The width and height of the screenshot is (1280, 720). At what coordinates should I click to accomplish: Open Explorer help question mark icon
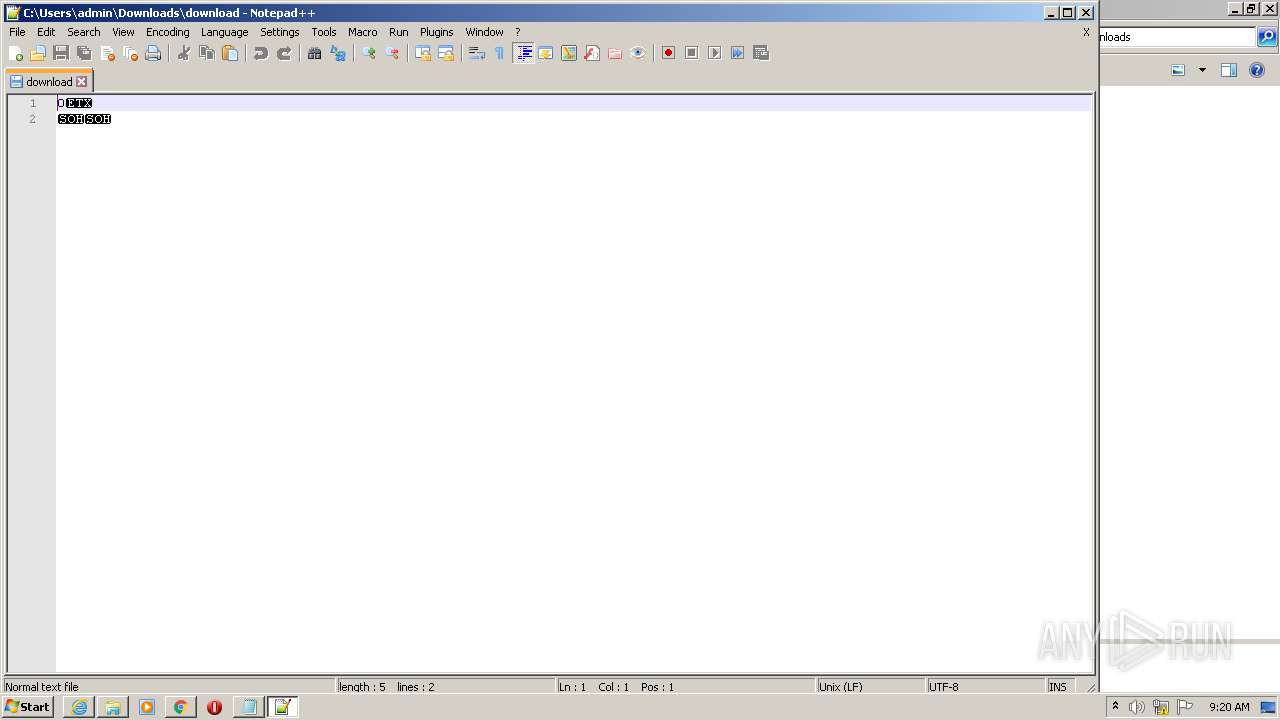click(1258, 70)
